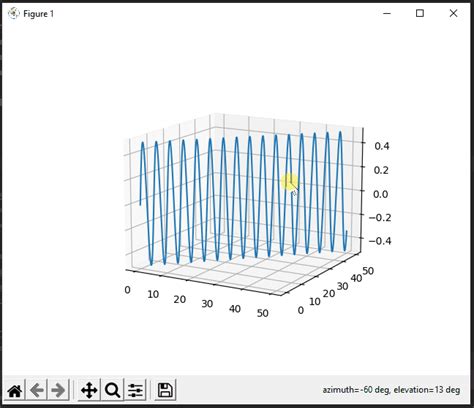The width and height of the screenshot is (474, 408).
Task: Minimize the Figure 1 window
Action: [x=387, y=14]
